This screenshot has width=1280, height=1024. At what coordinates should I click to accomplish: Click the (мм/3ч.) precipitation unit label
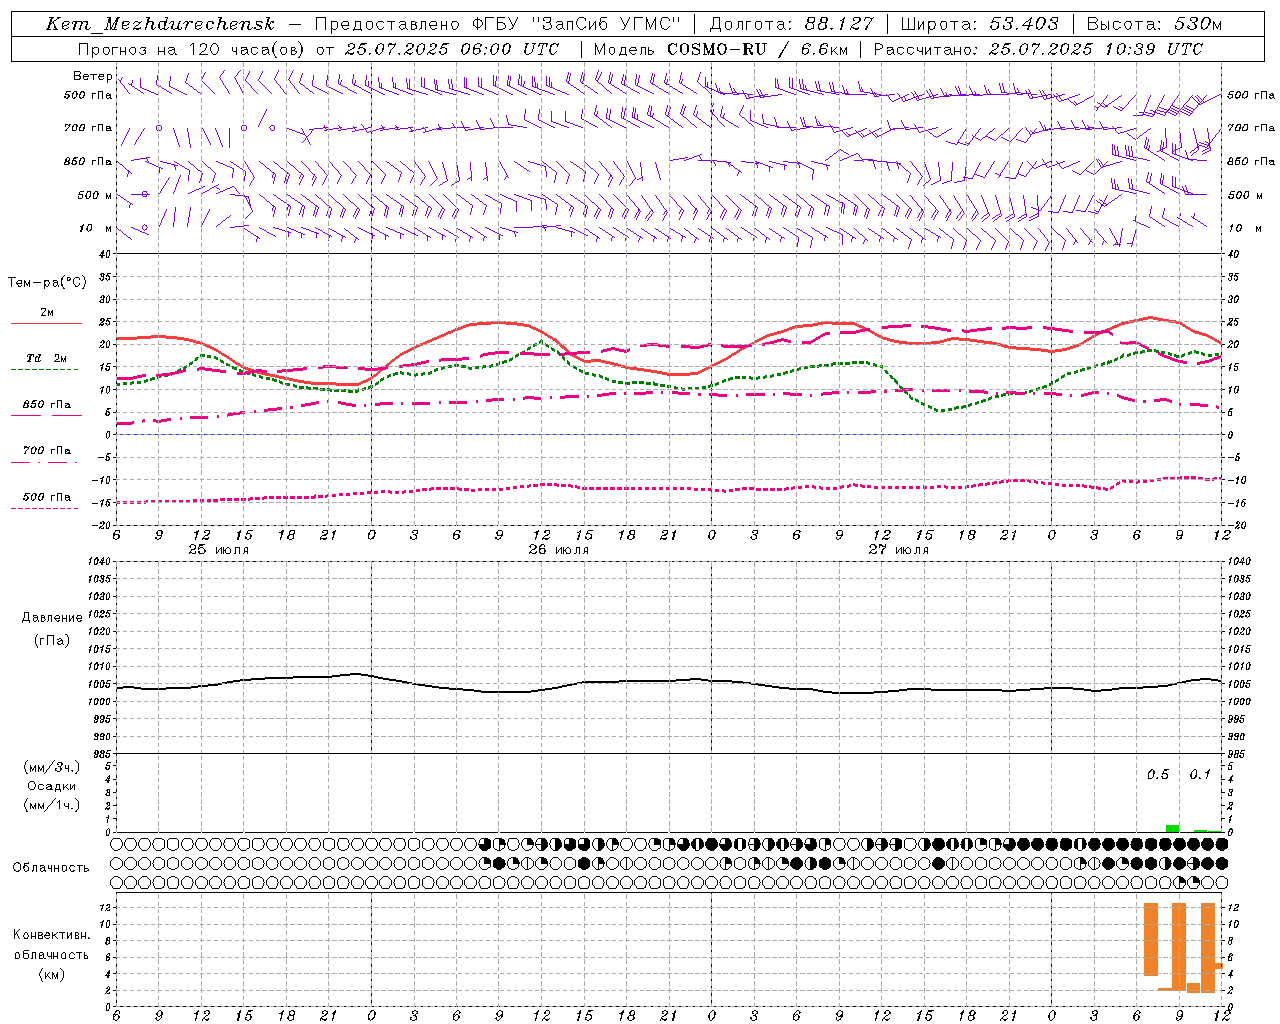(52, 767)
